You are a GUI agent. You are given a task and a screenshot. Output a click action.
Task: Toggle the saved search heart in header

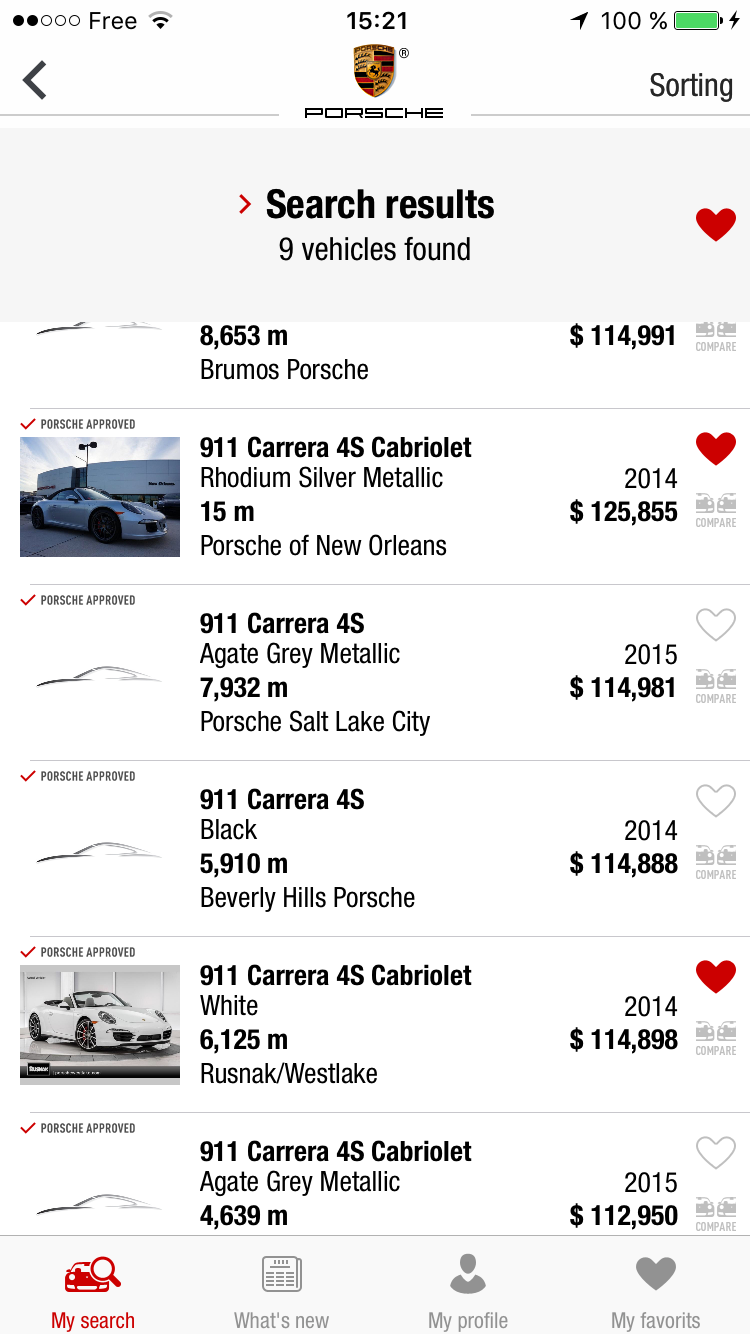[715, 225]
